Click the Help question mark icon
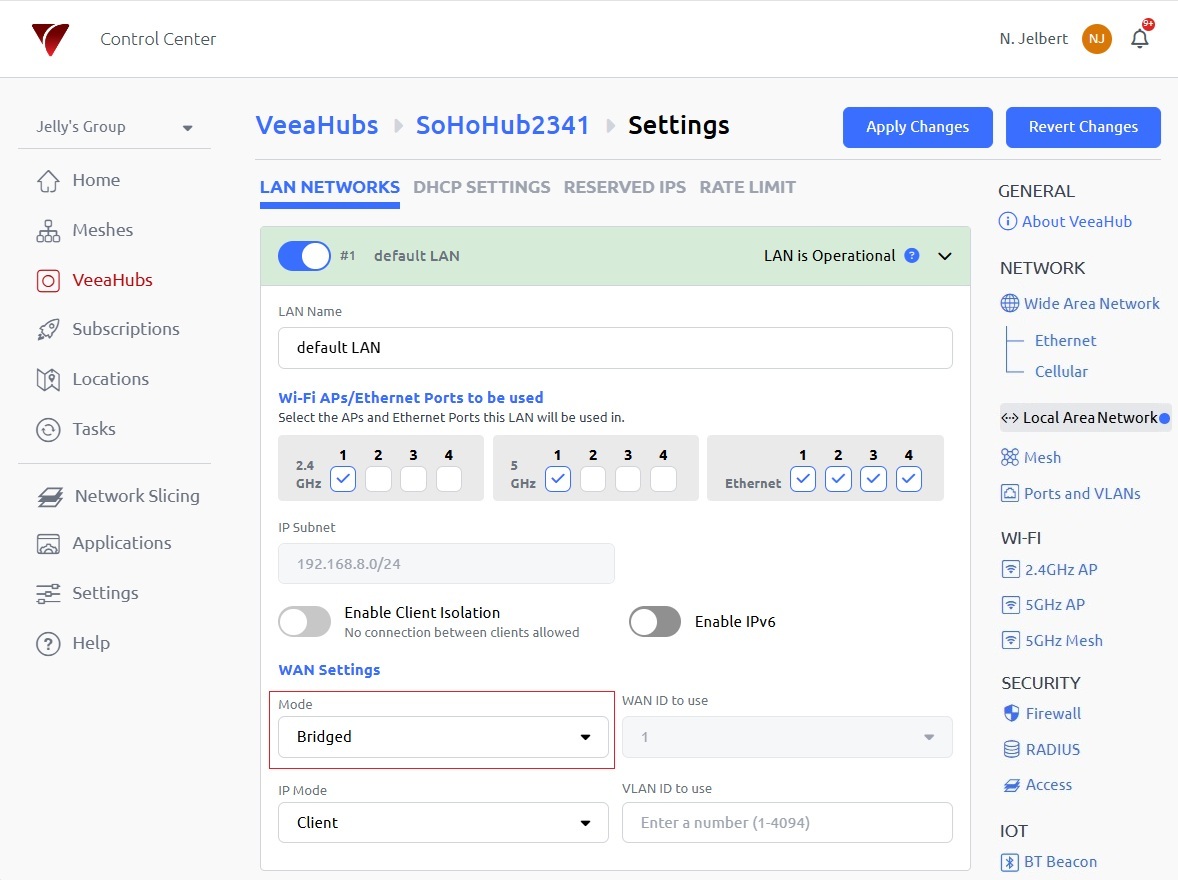 [x=48, y=644]
